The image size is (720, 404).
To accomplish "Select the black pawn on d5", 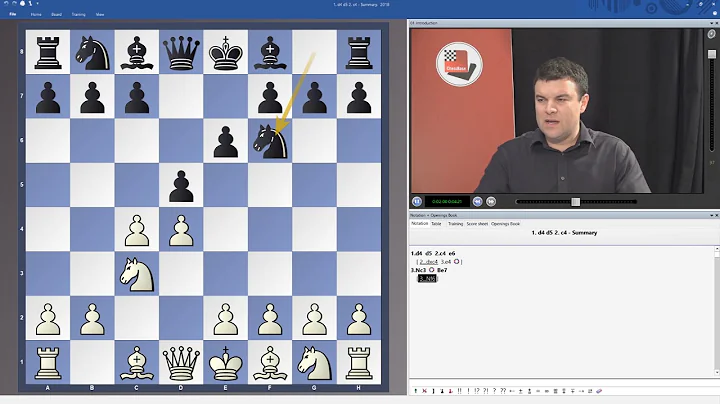I will coord(181,185).
